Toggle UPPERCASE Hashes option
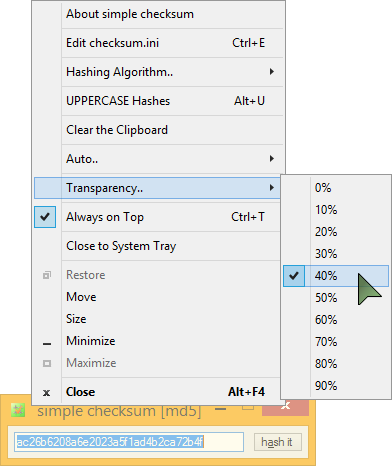Screen dimensions: 392x466 click(157, 101)
